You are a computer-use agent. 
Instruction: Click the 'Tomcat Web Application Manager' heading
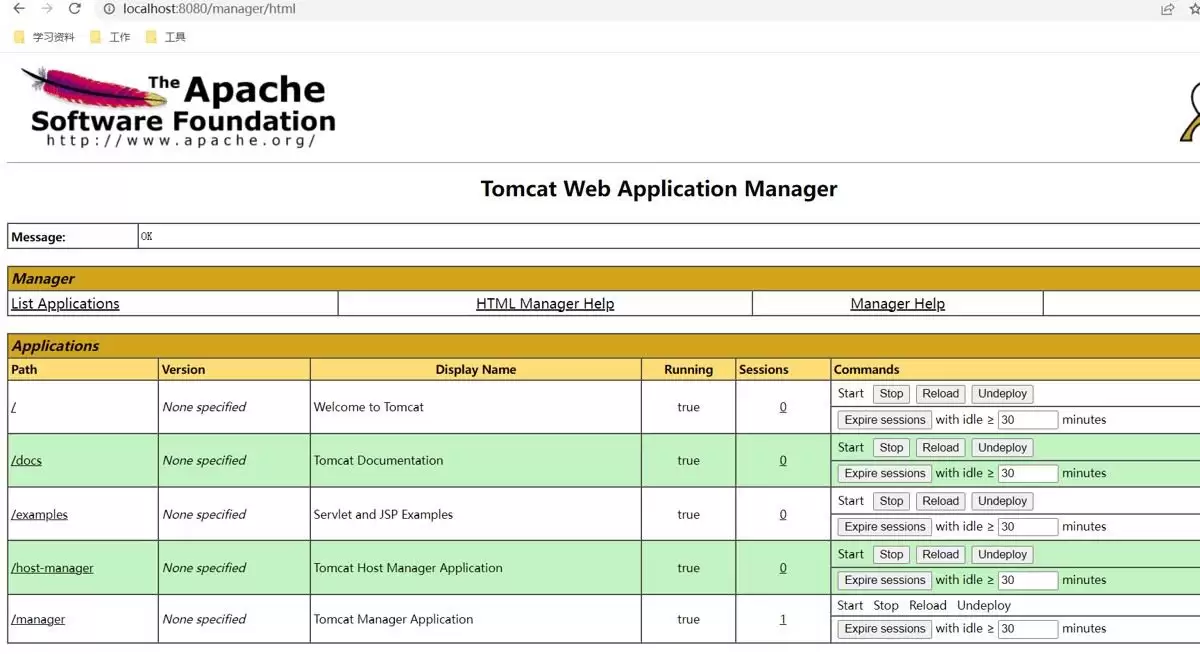(659, 189)
